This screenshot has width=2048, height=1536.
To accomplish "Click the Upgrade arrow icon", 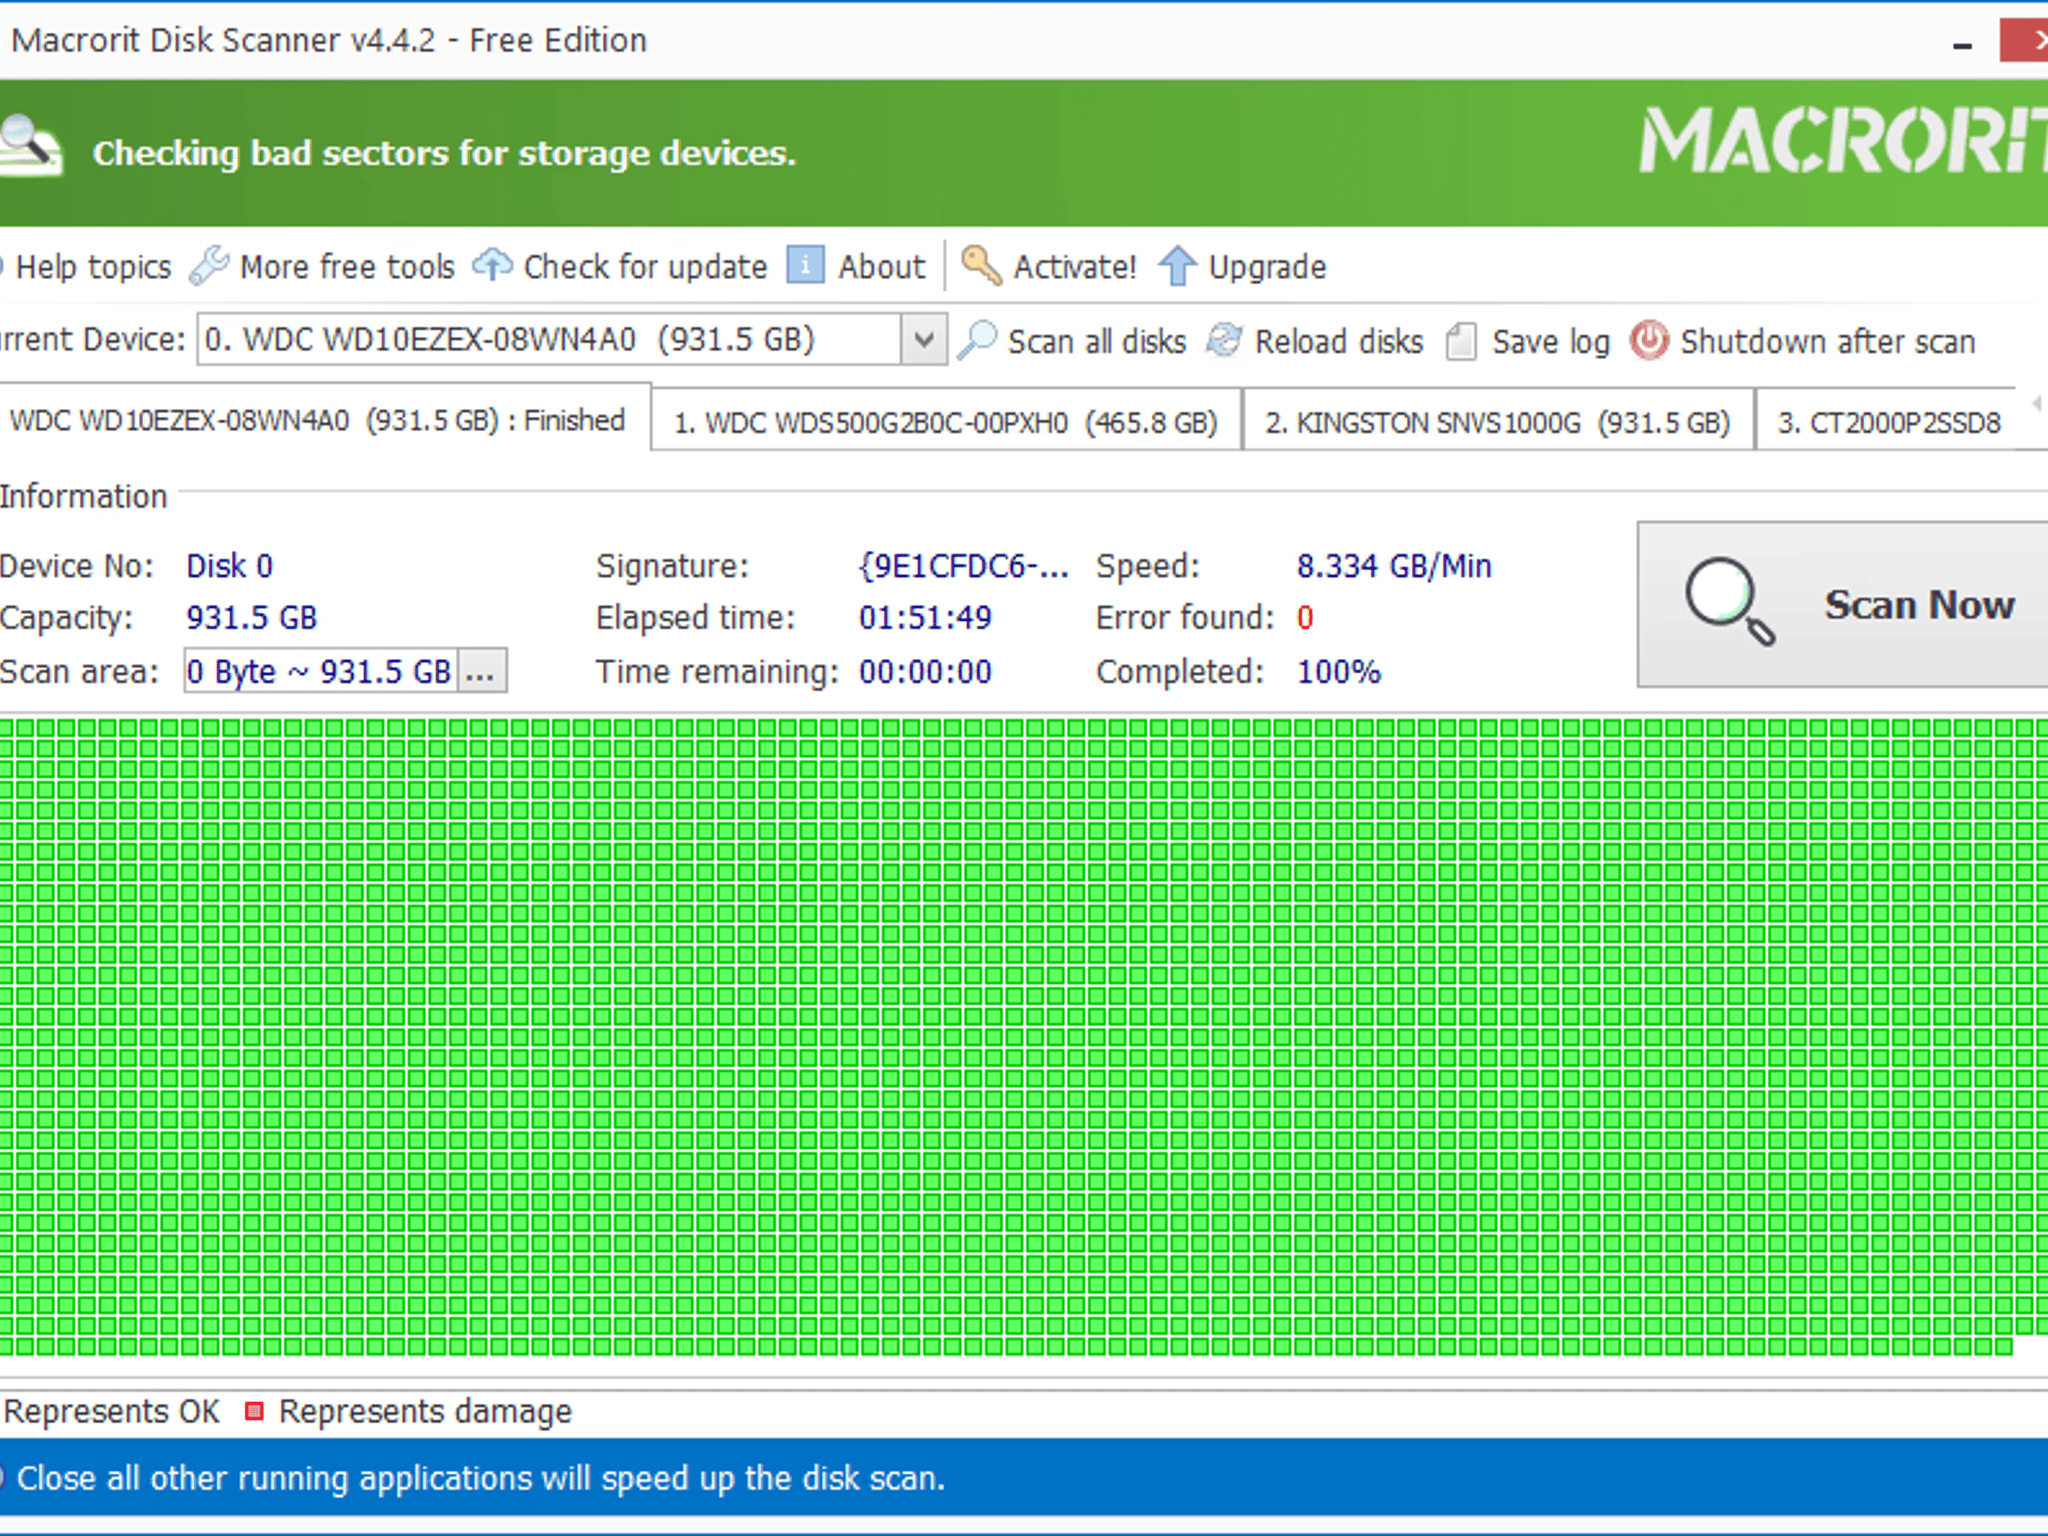I will 1177,266.
